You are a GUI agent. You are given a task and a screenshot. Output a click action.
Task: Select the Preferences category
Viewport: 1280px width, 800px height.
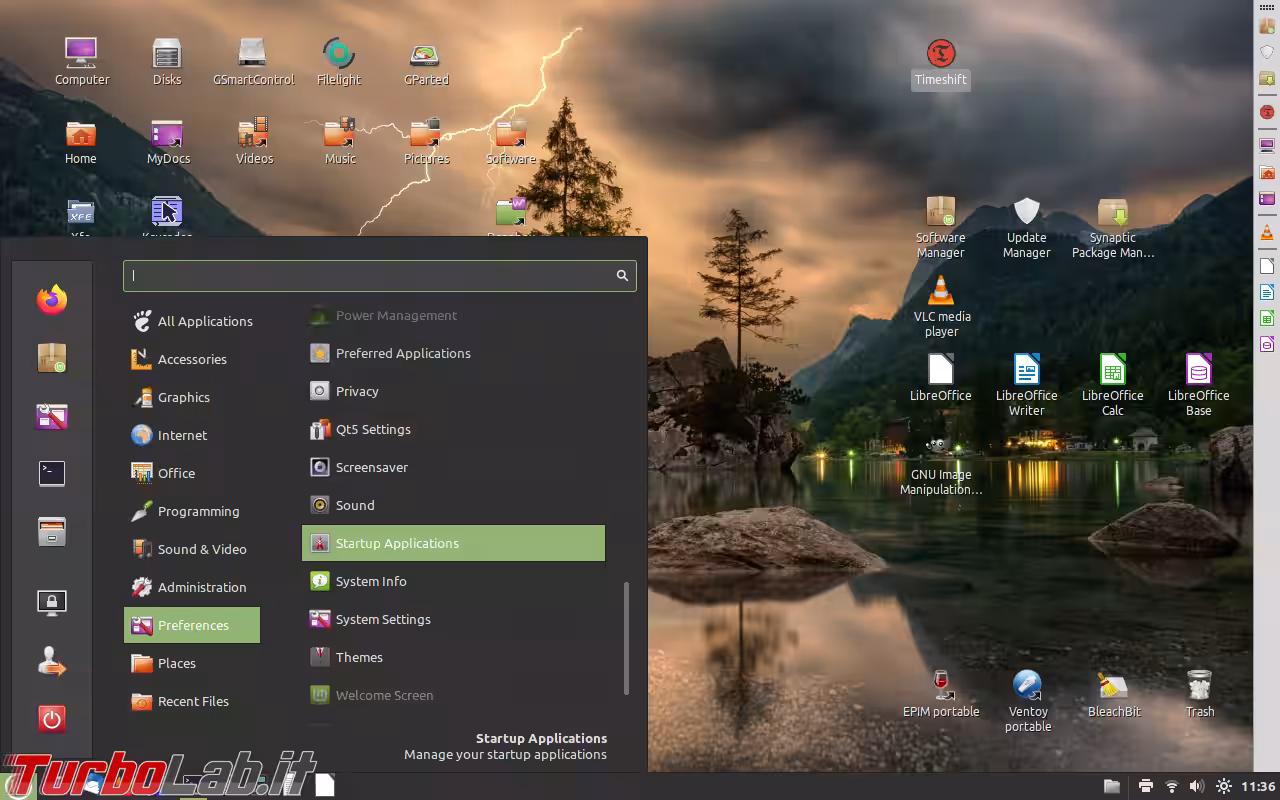pyautogui.click(x=191, y=625)
